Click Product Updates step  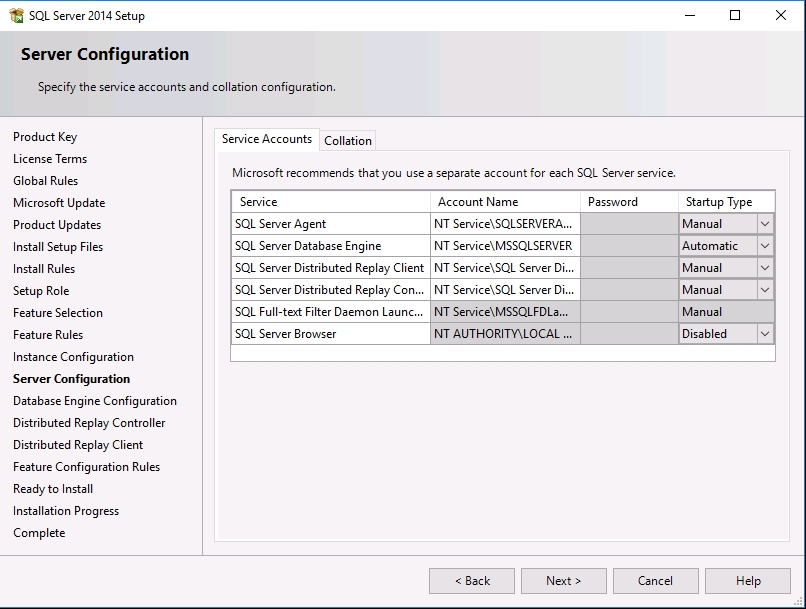[57, 225]
